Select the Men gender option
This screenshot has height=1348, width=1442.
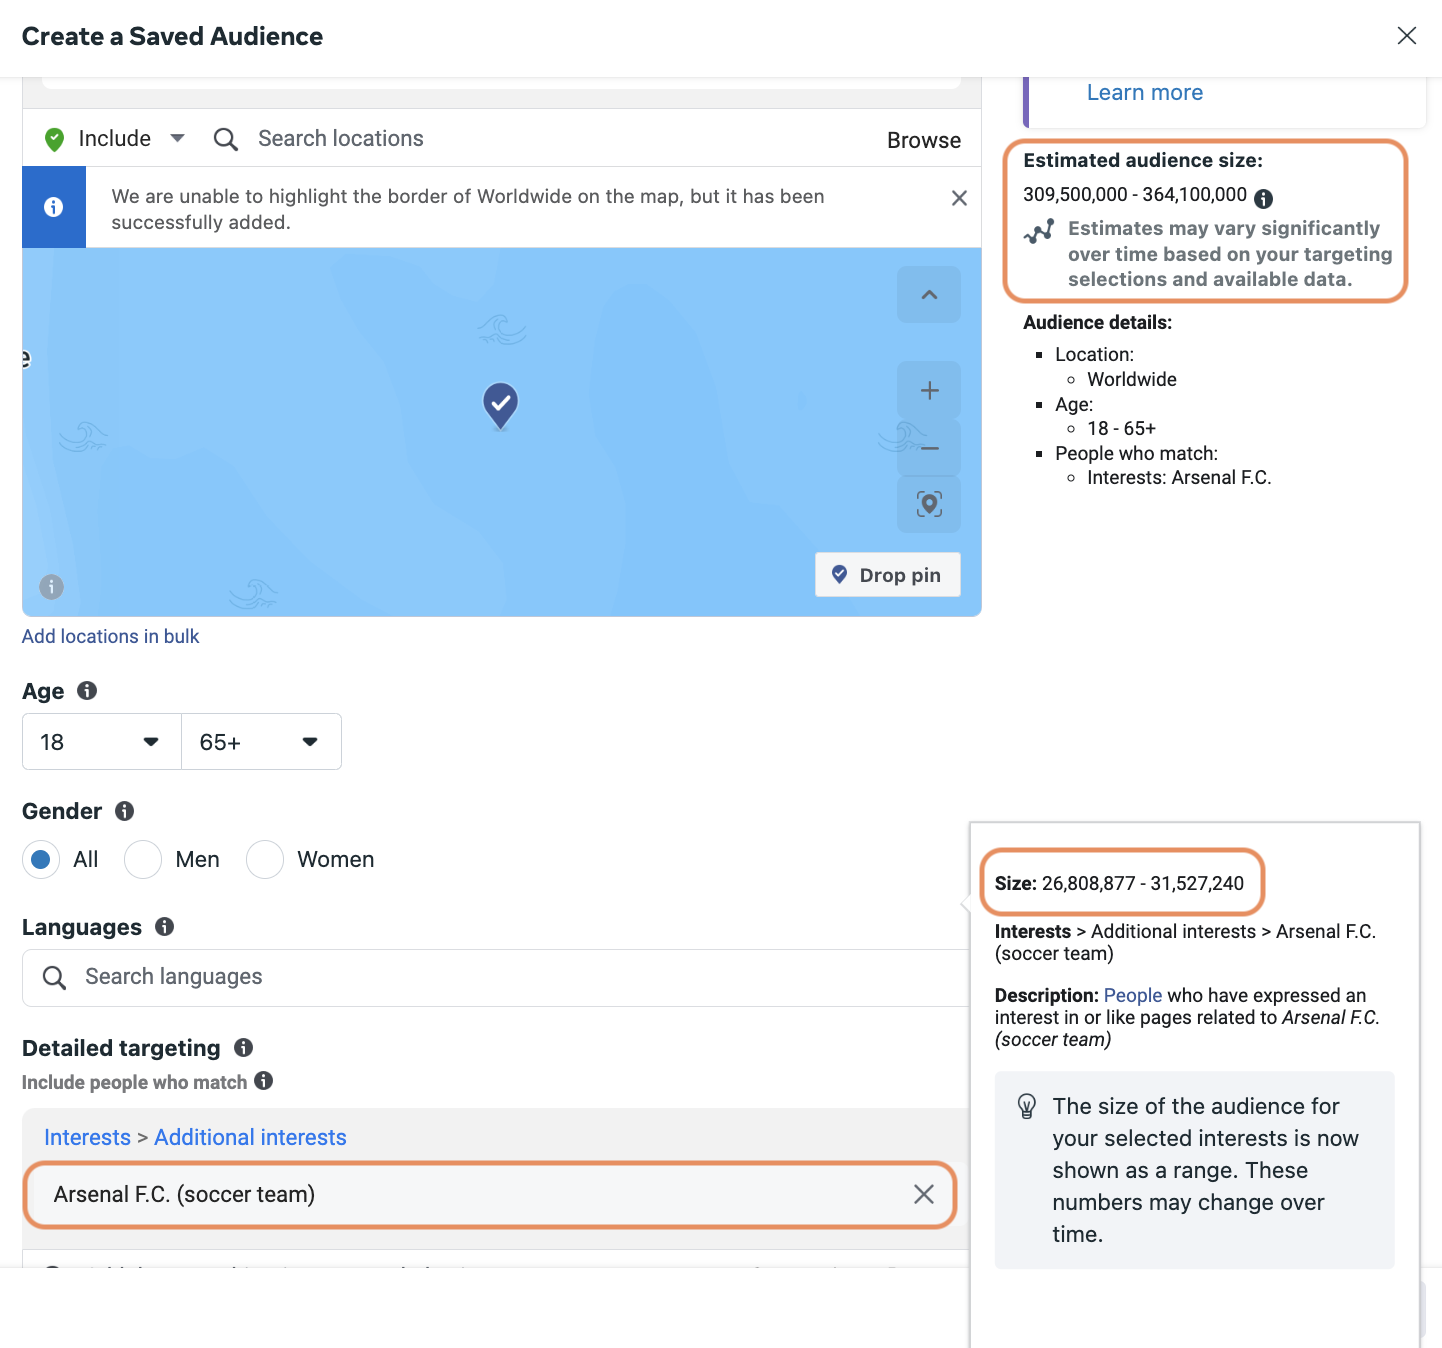[x=143, y=859]
